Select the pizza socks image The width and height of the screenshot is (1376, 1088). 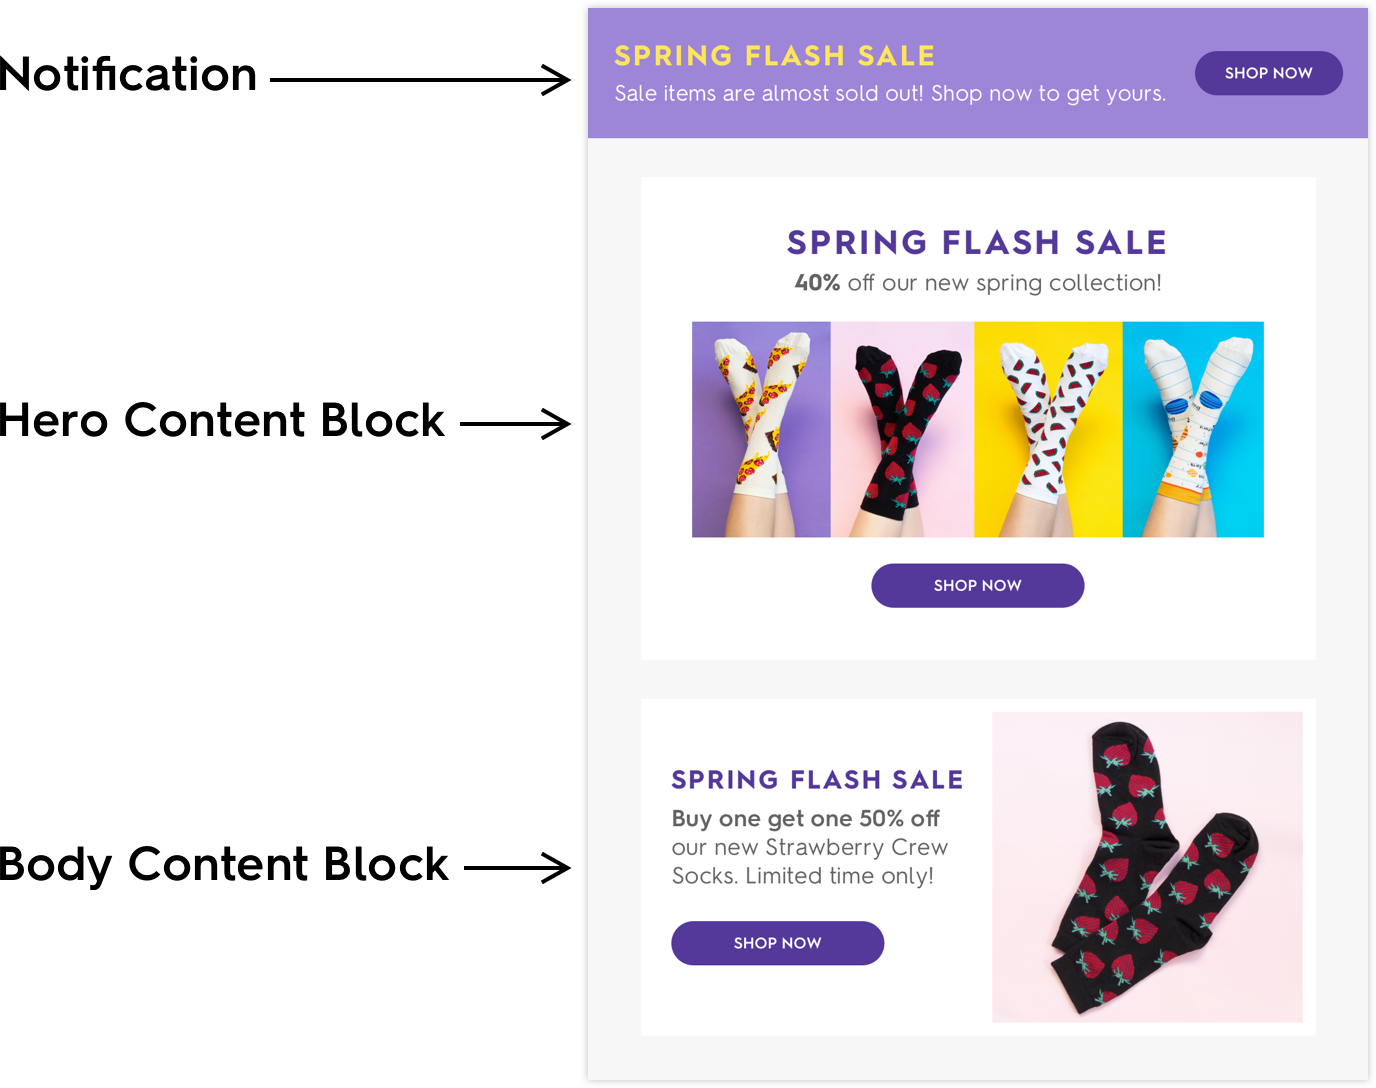pos(761,429)
